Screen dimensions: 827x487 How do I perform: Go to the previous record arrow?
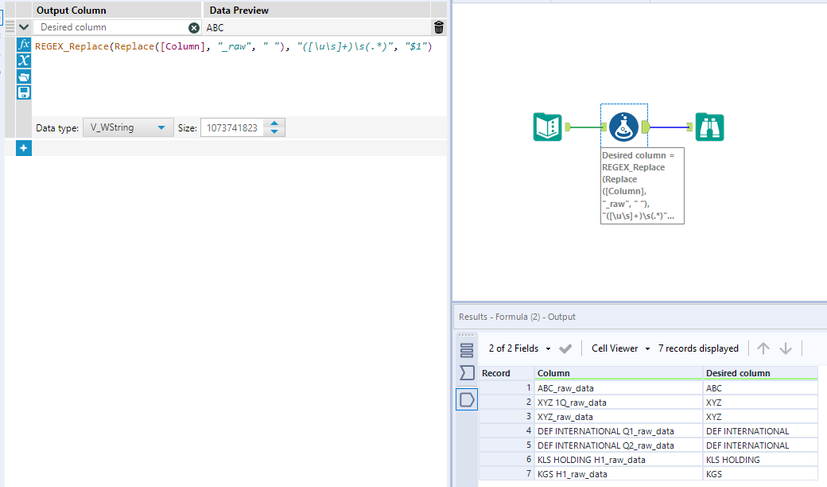pyautogui.click(x=763, y=348)
